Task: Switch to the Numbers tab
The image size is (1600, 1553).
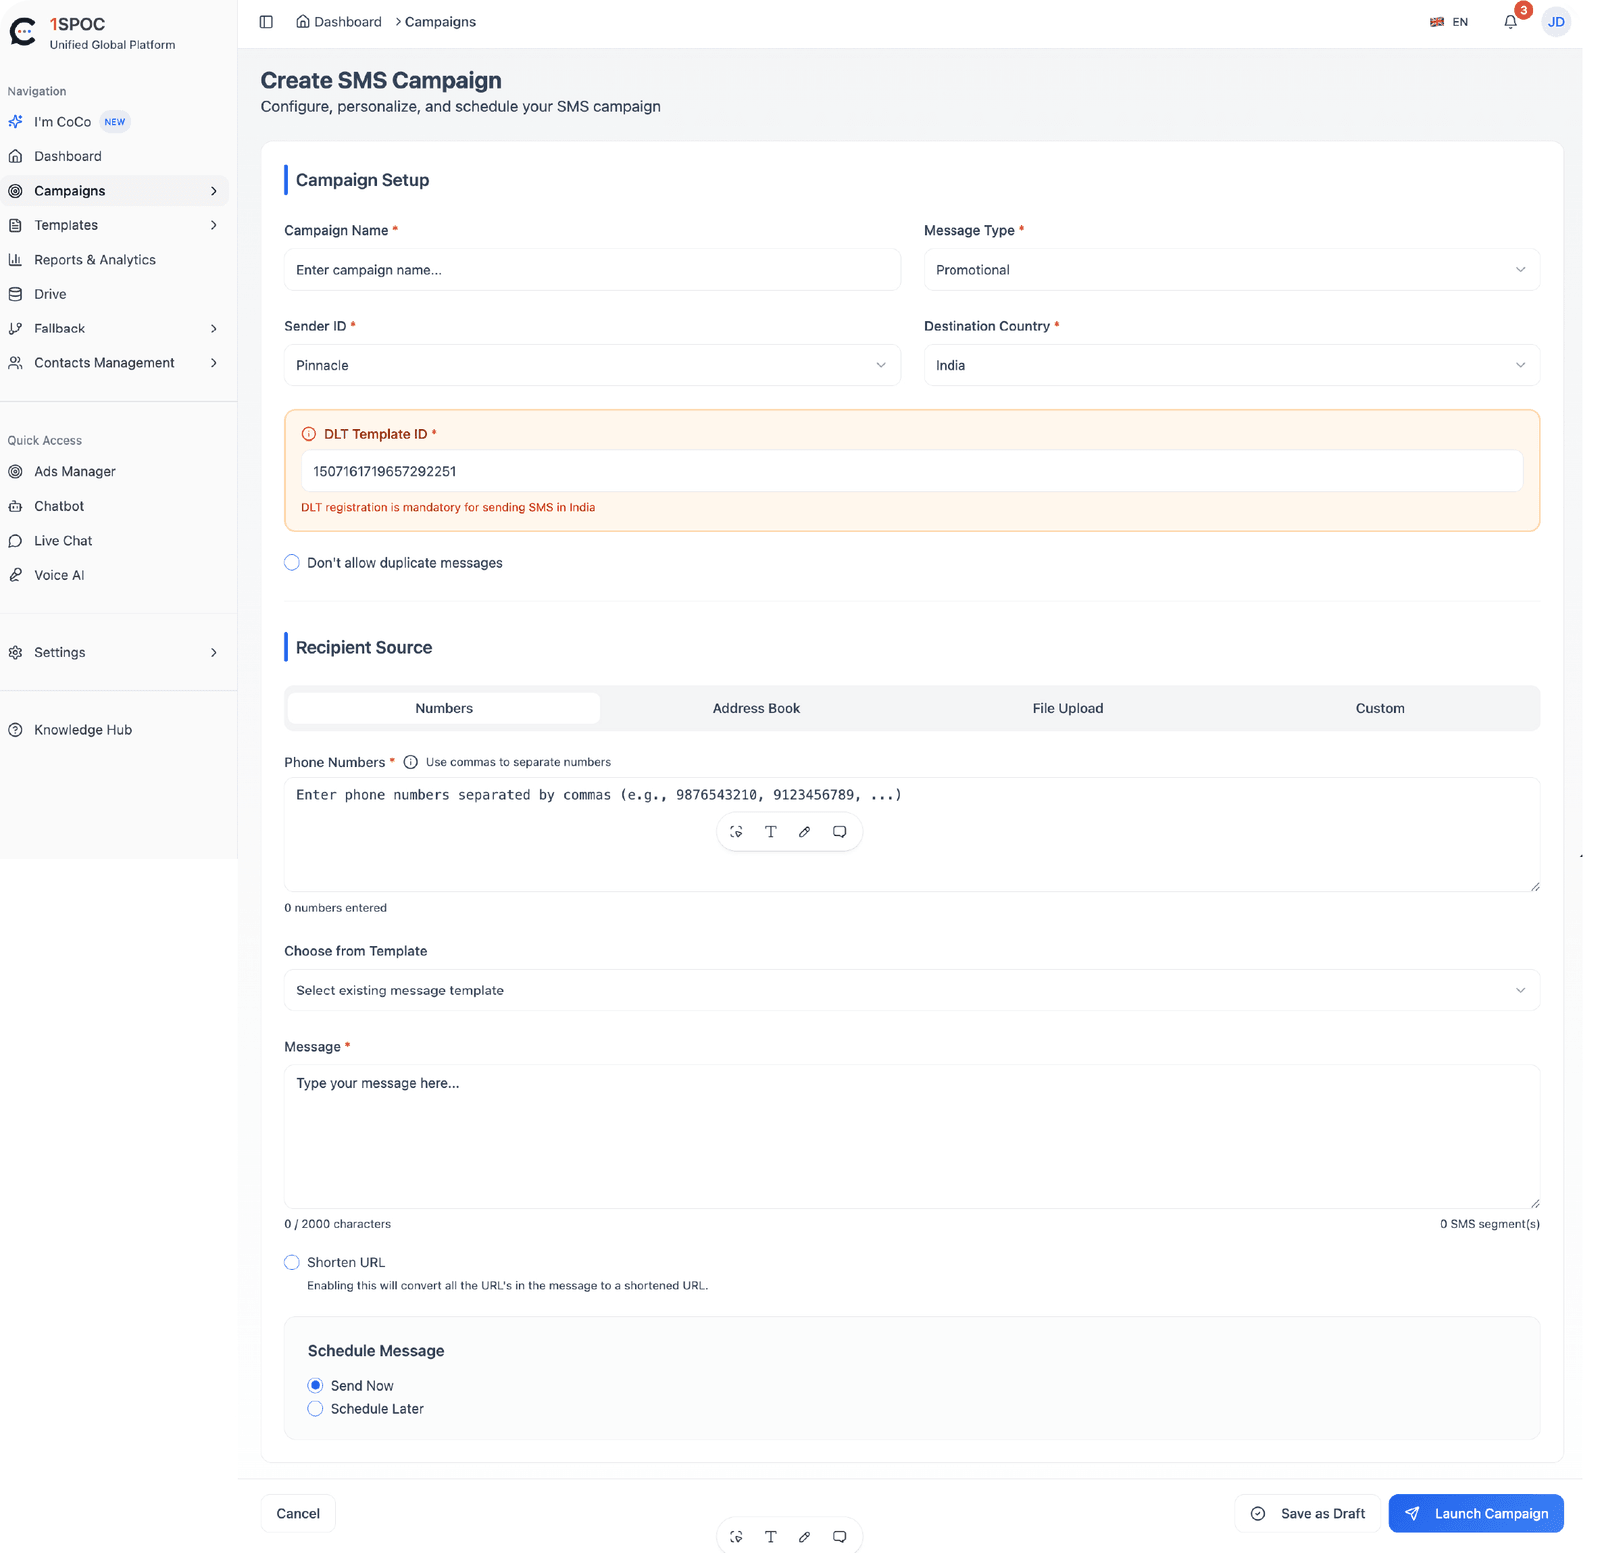Action: [444, 708]
